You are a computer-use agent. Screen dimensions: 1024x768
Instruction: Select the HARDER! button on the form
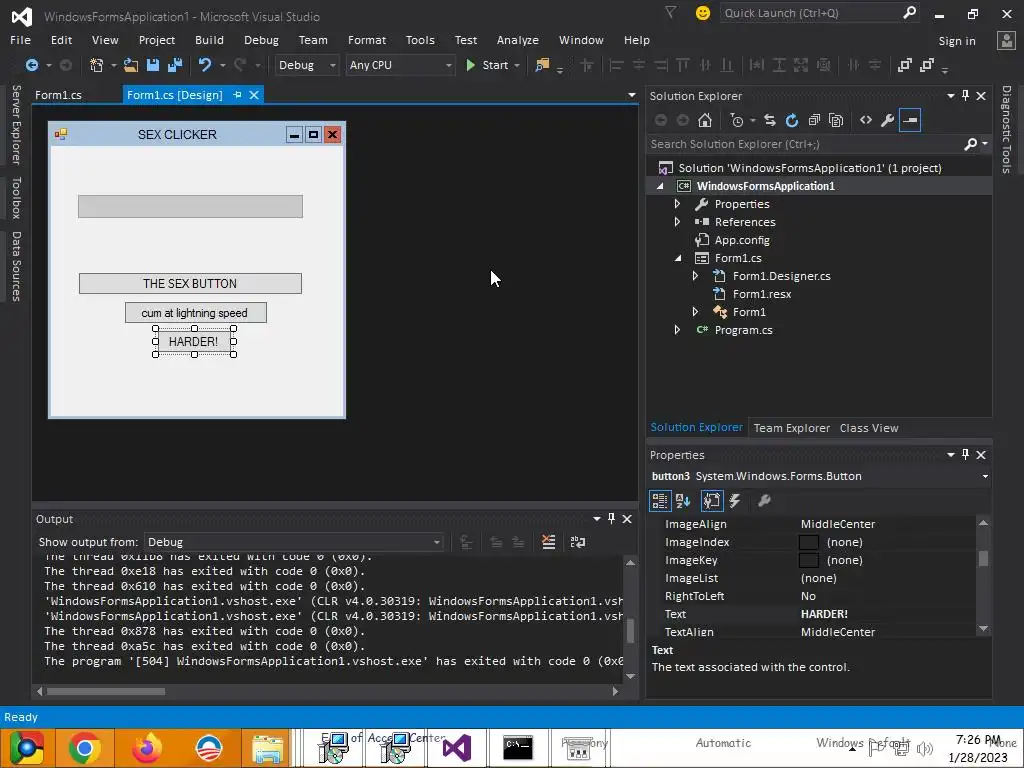tap(194, 342)
